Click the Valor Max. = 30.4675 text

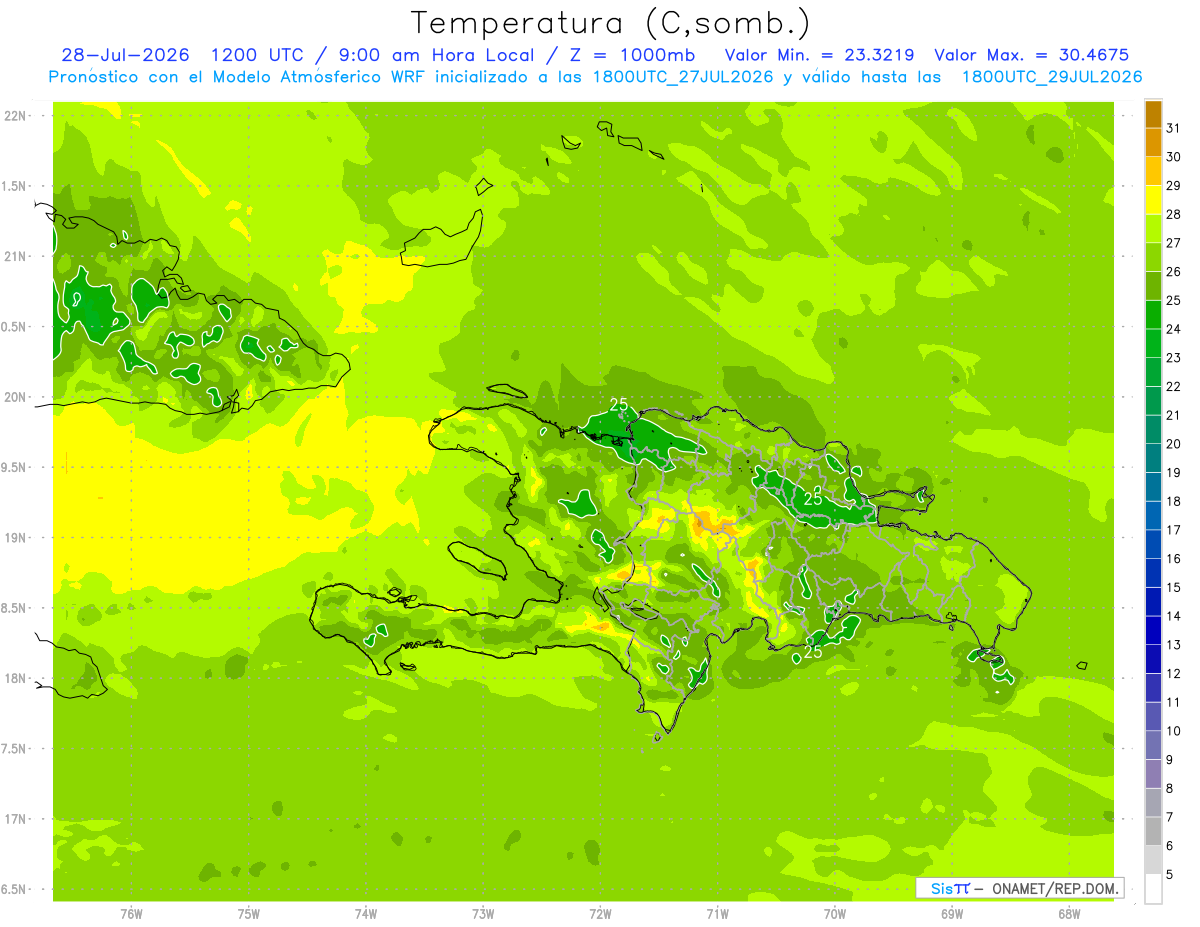point(1032,54)
